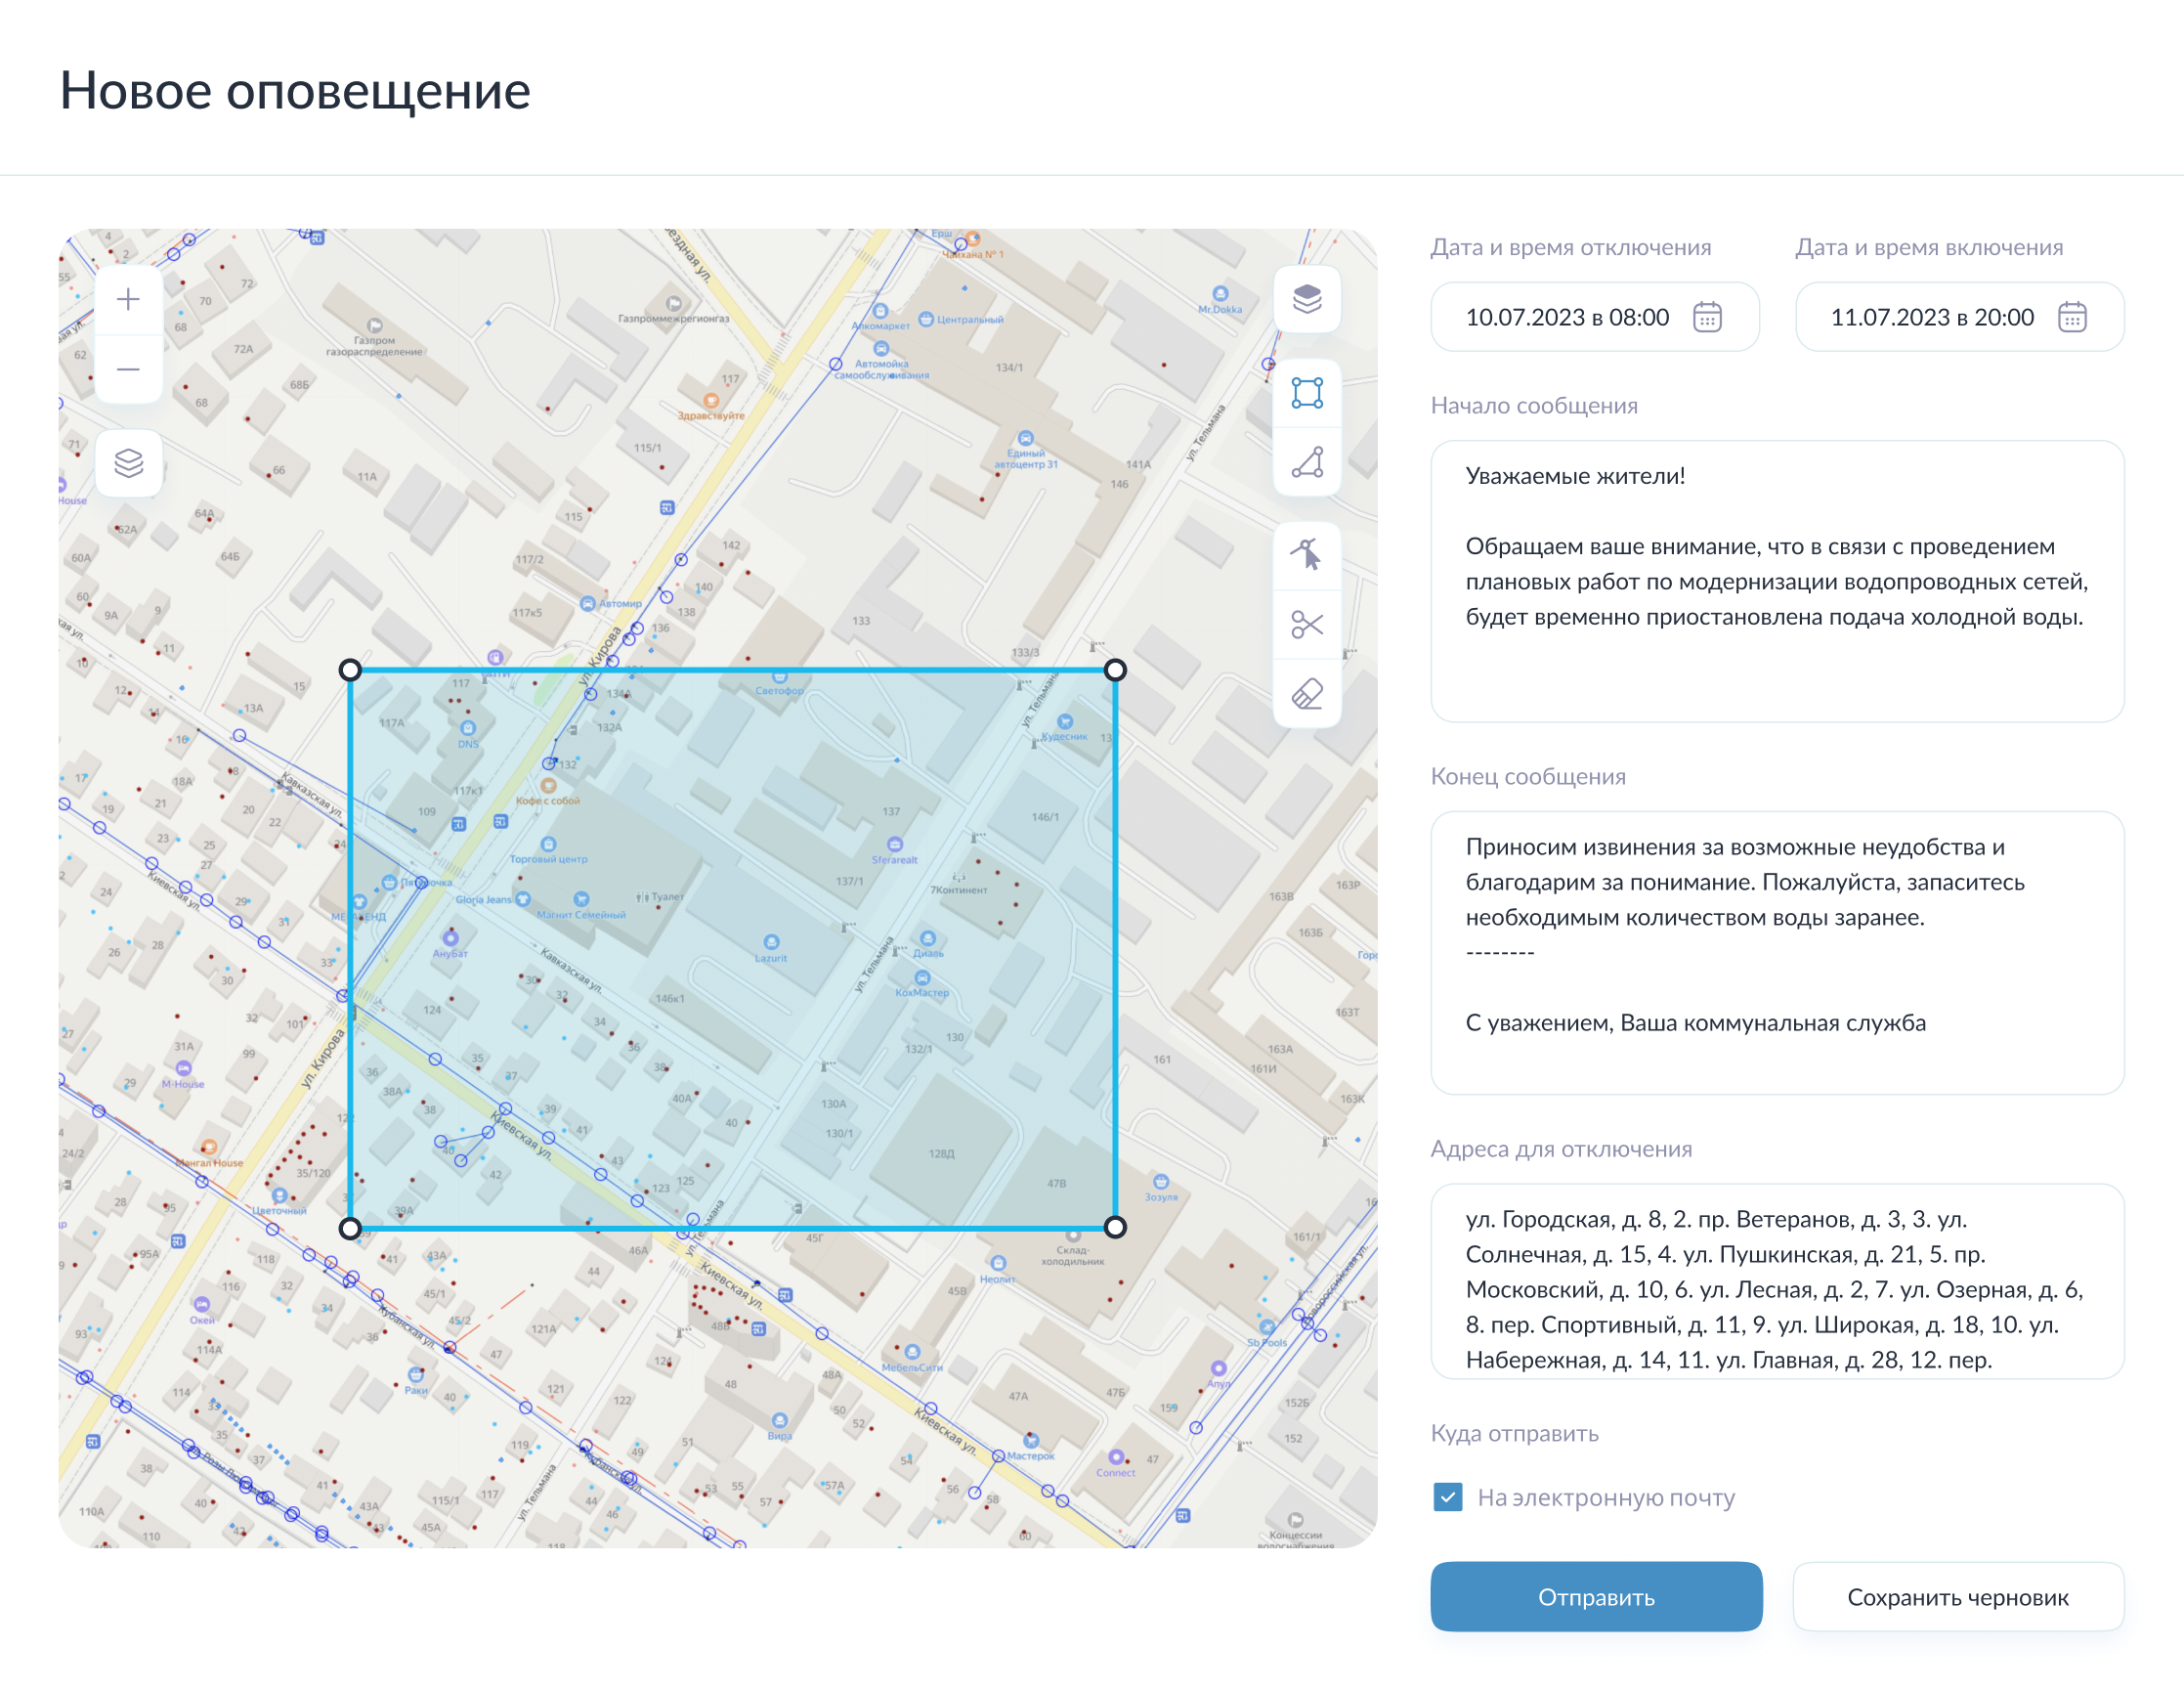Select the rectangle area selection tool
2184x1691 pixels.
pyautogui.click(x=1307, y=394)
